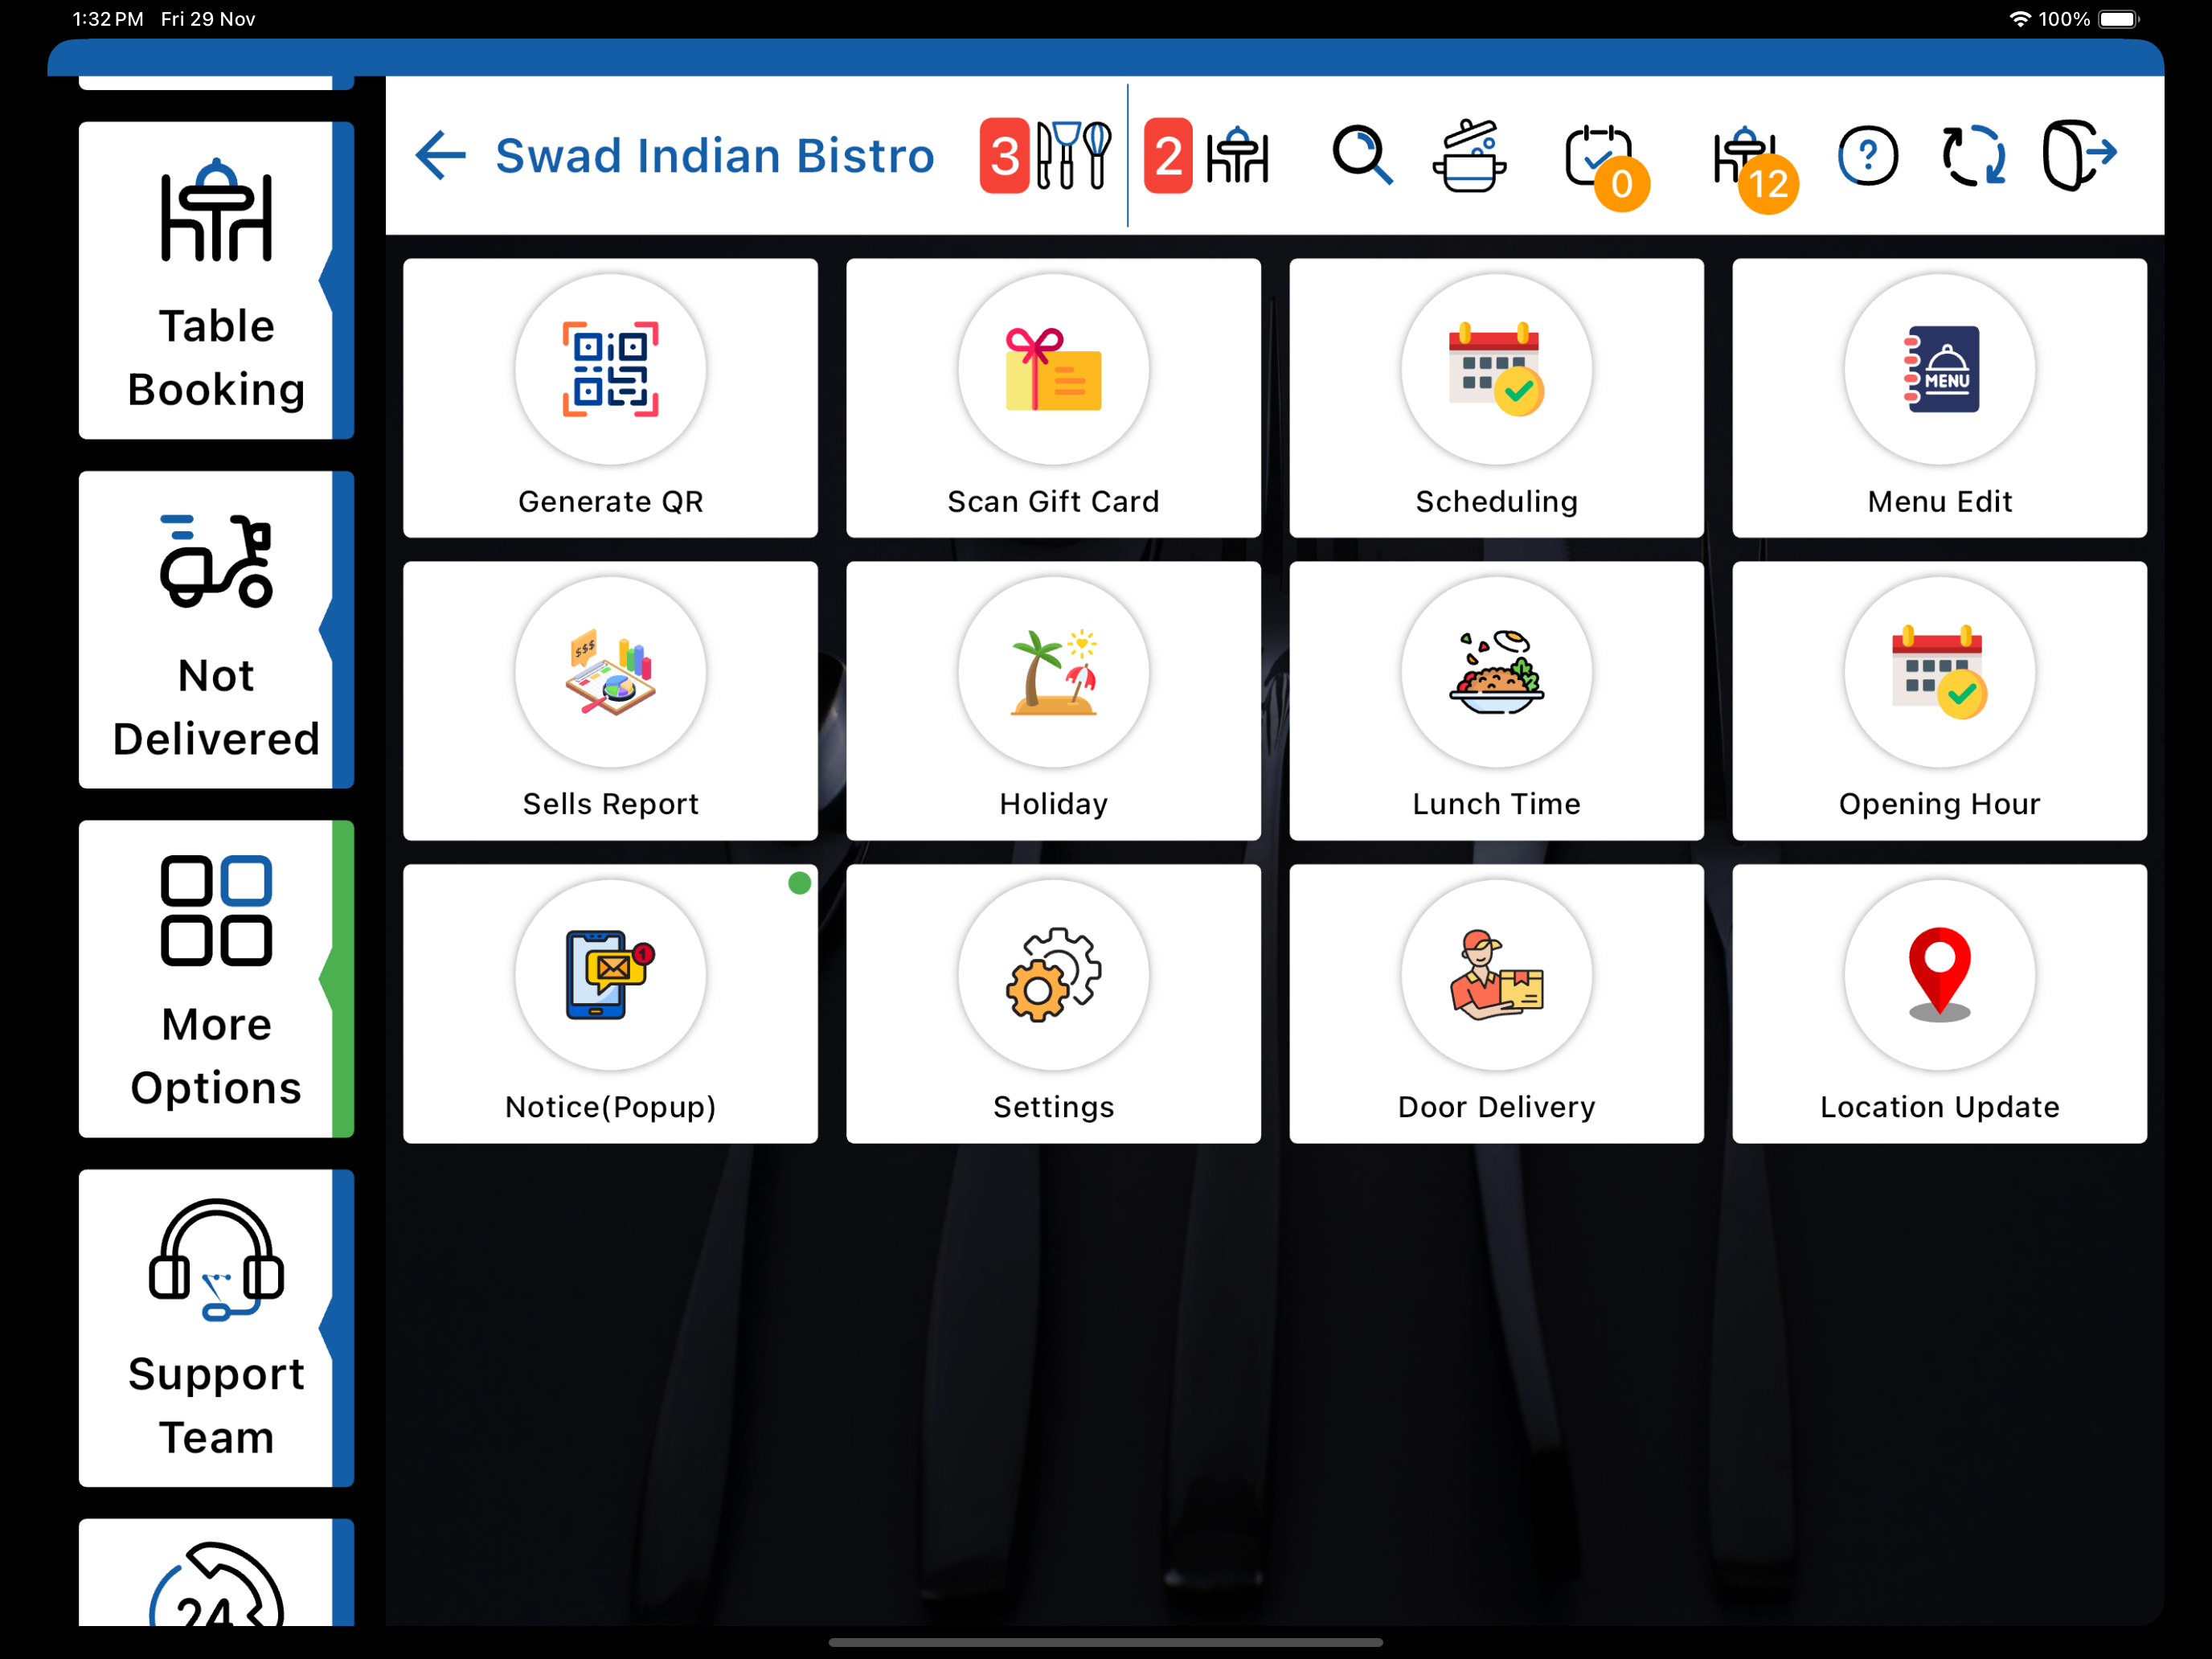The image size is (2212, 1659).
Task: Tap the back arrow beside Swad Indian Bistro
Action: 440,156
